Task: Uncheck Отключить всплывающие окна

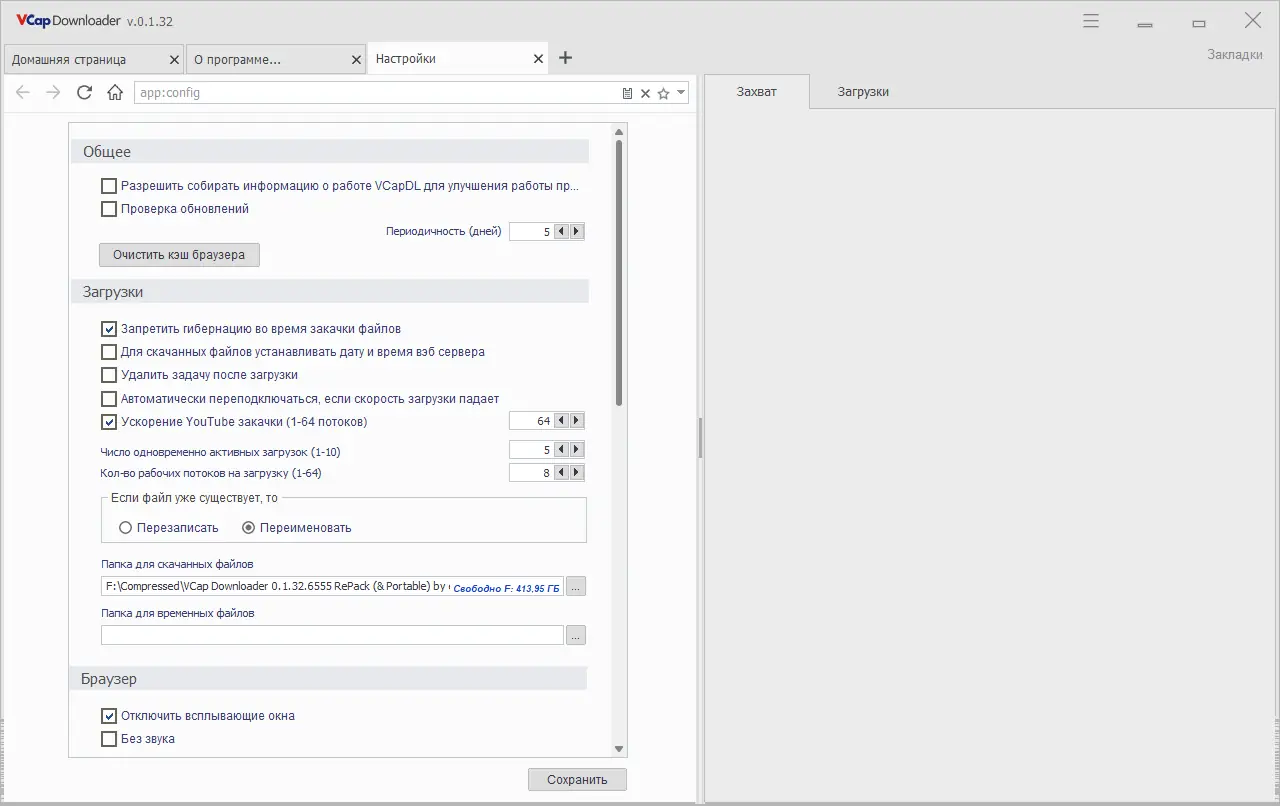Action: (x=109, y=716)
